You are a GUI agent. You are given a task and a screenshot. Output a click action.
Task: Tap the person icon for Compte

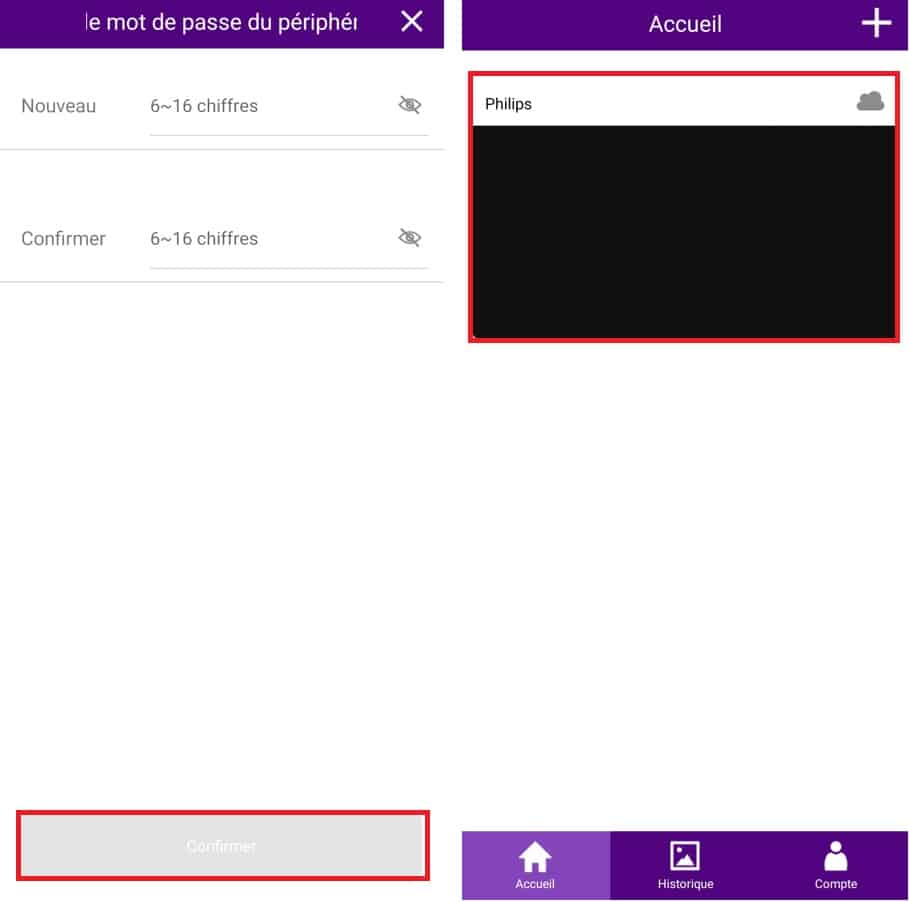(x=835, y=856)
